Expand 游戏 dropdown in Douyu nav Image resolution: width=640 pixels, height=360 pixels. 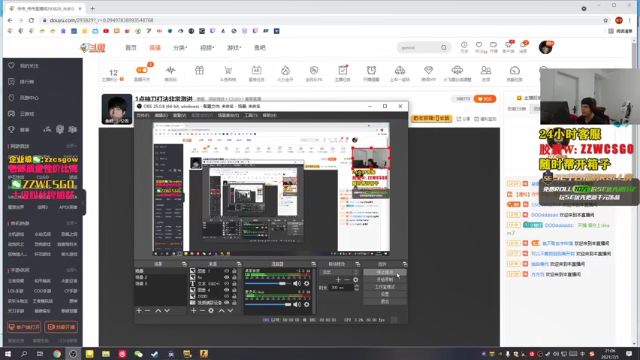tap(234, 48)
